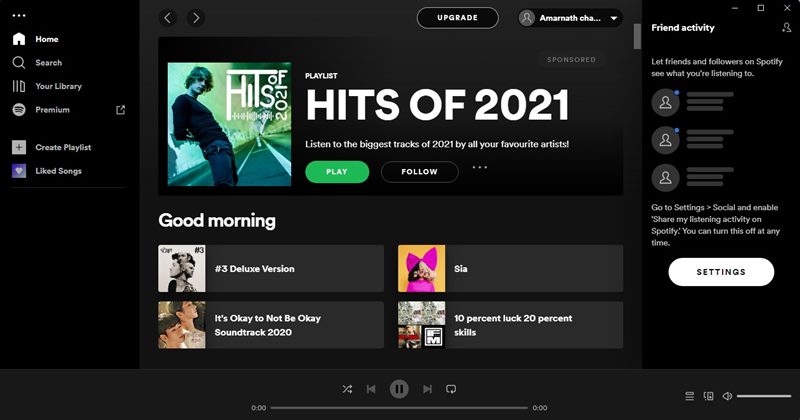The width and height of the screenshot is (800, 420).
Task: Click the song progress bar
Action: coord(399,408)
